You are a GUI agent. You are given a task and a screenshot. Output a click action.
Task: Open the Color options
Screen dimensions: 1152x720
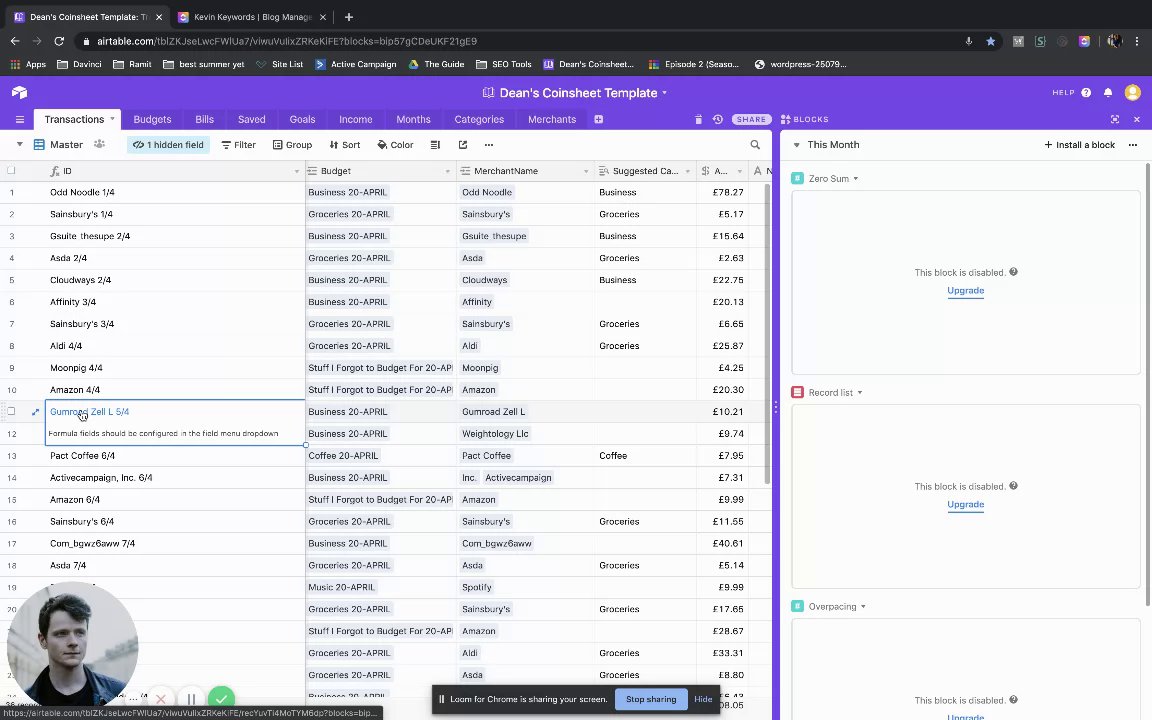tap(395, 145)
